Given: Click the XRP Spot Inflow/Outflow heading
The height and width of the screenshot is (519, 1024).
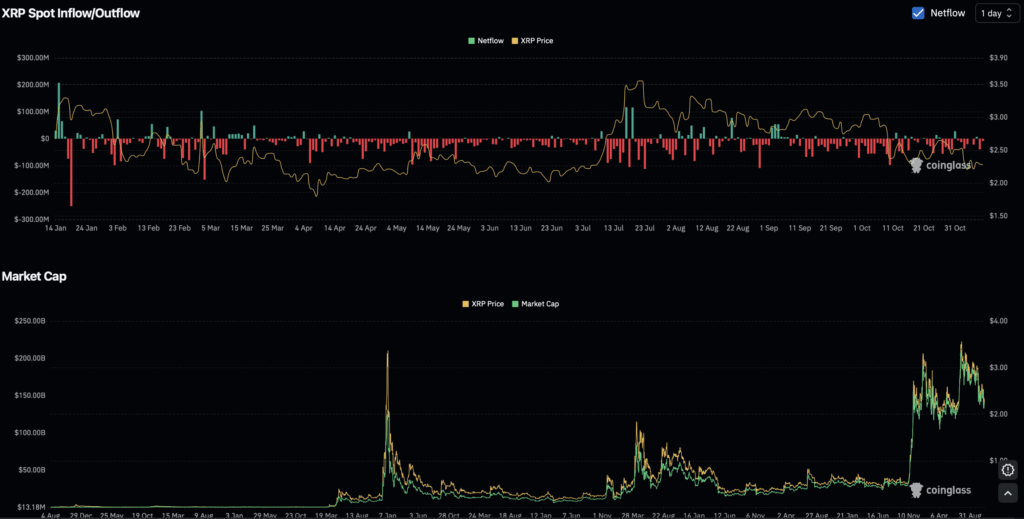Looking at the screenshot, I should click(71, 13).
